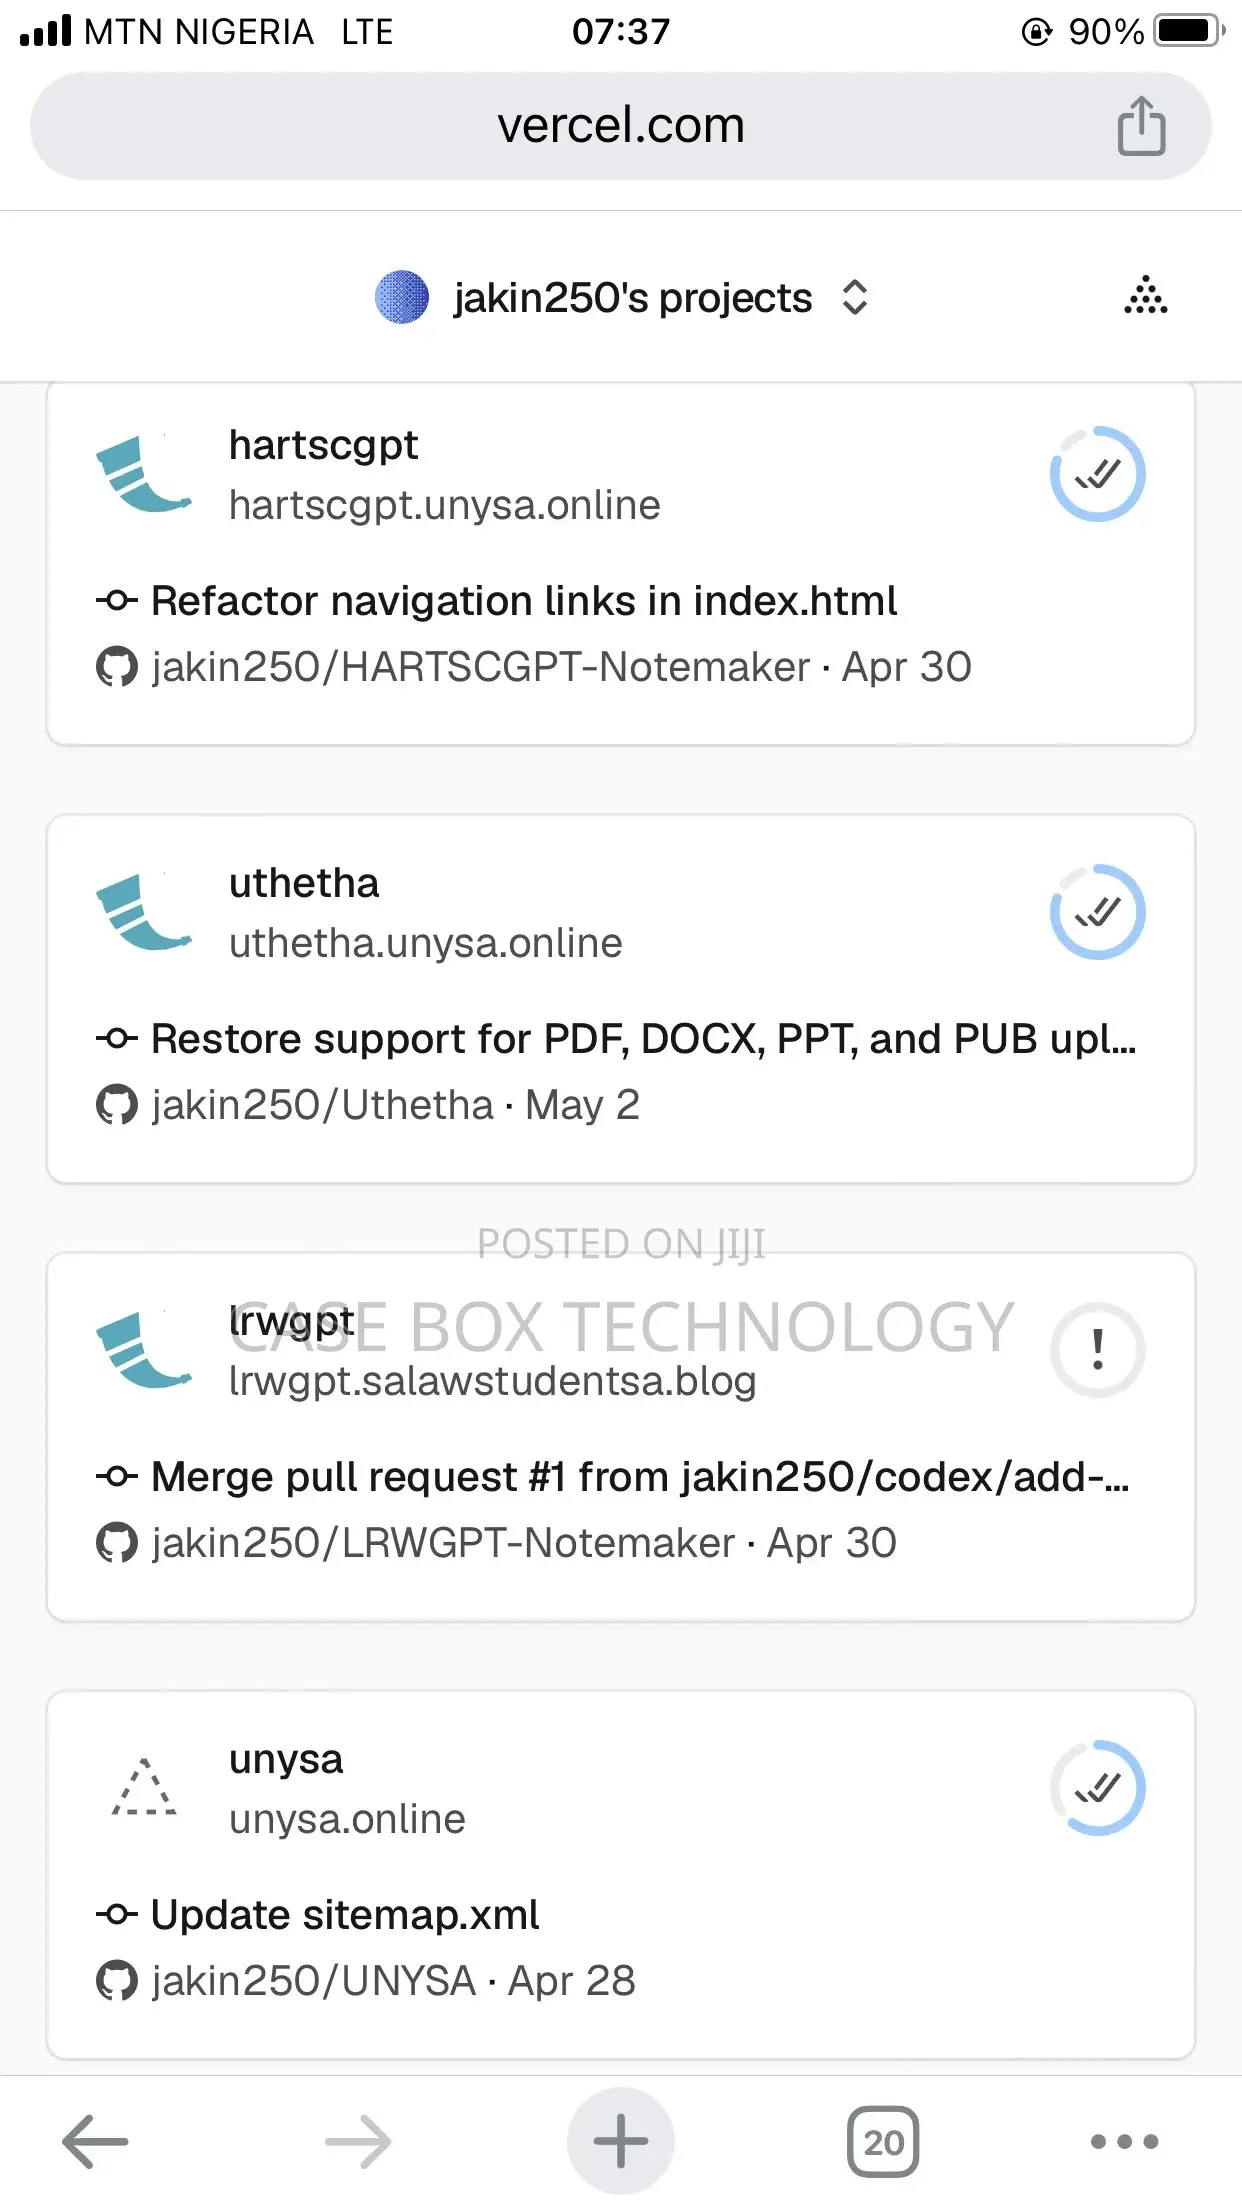Viewport: 1242px width, 2208px height.
Task: Open browser three-dot more menu
Action: (x=1125, y=2141)
